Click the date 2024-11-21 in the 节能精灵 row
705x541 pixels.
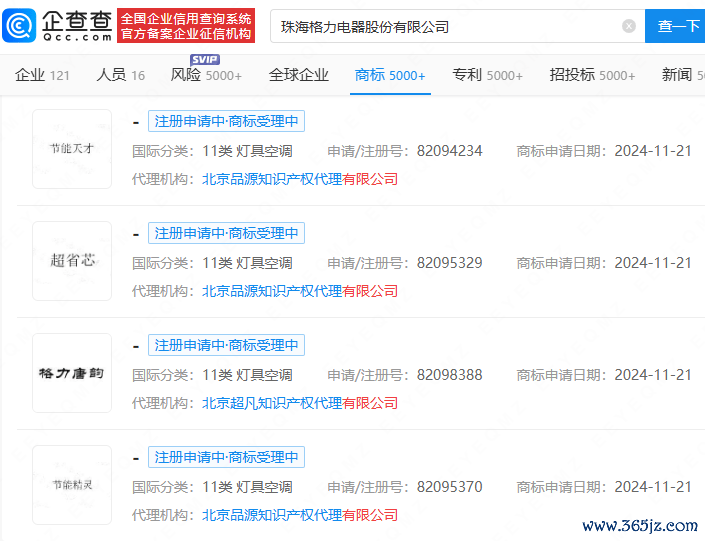[x=653, y=487]
